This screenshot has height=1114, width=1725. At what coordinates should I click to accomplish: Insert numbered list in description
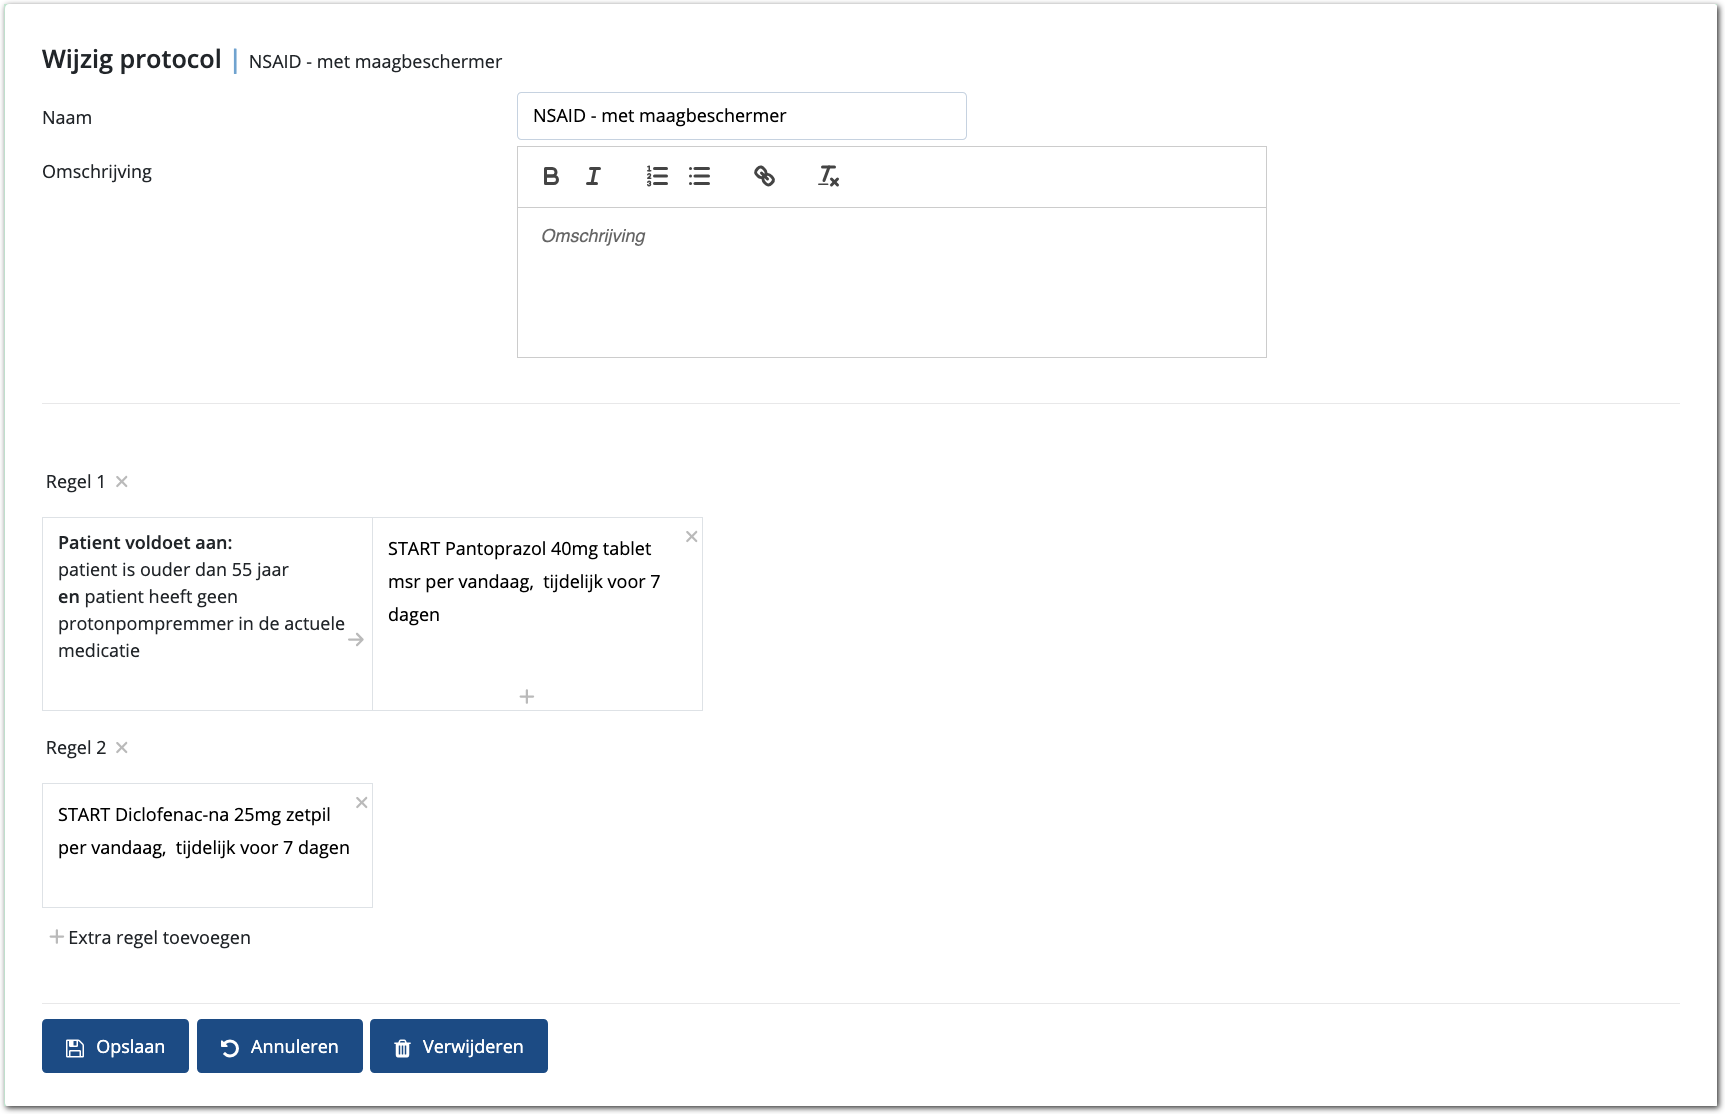657,177
